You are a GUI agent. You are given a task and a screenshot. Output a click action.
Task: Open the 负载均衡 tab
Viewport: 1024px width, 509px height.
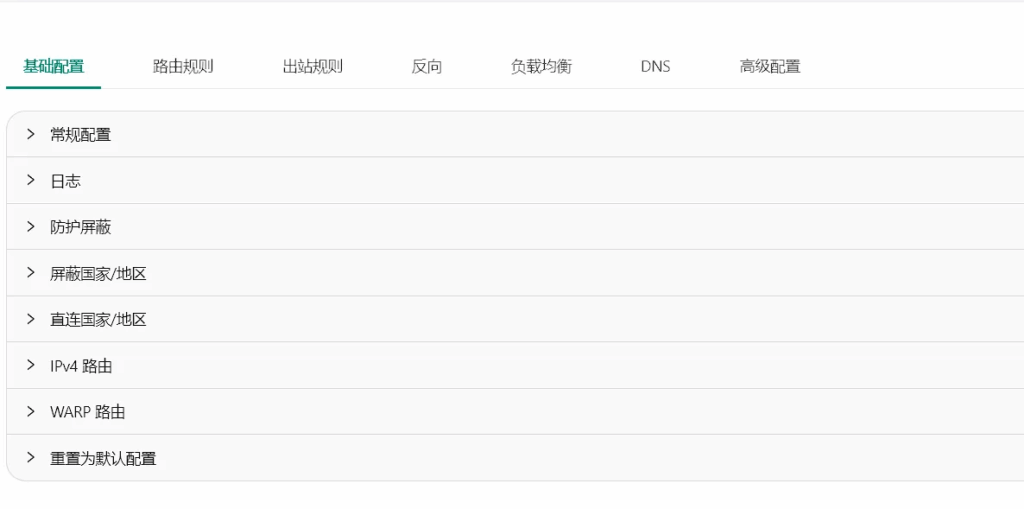[x=541, y=67]
